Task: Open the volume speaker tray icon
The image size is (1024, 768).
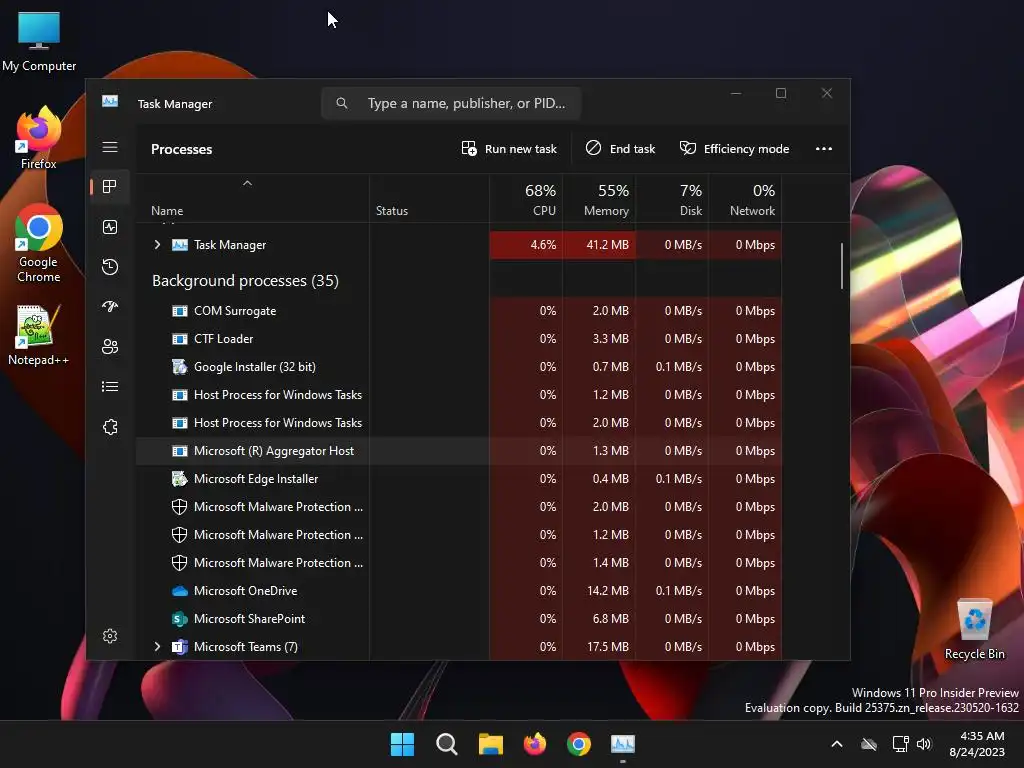Action: [924, 744]
